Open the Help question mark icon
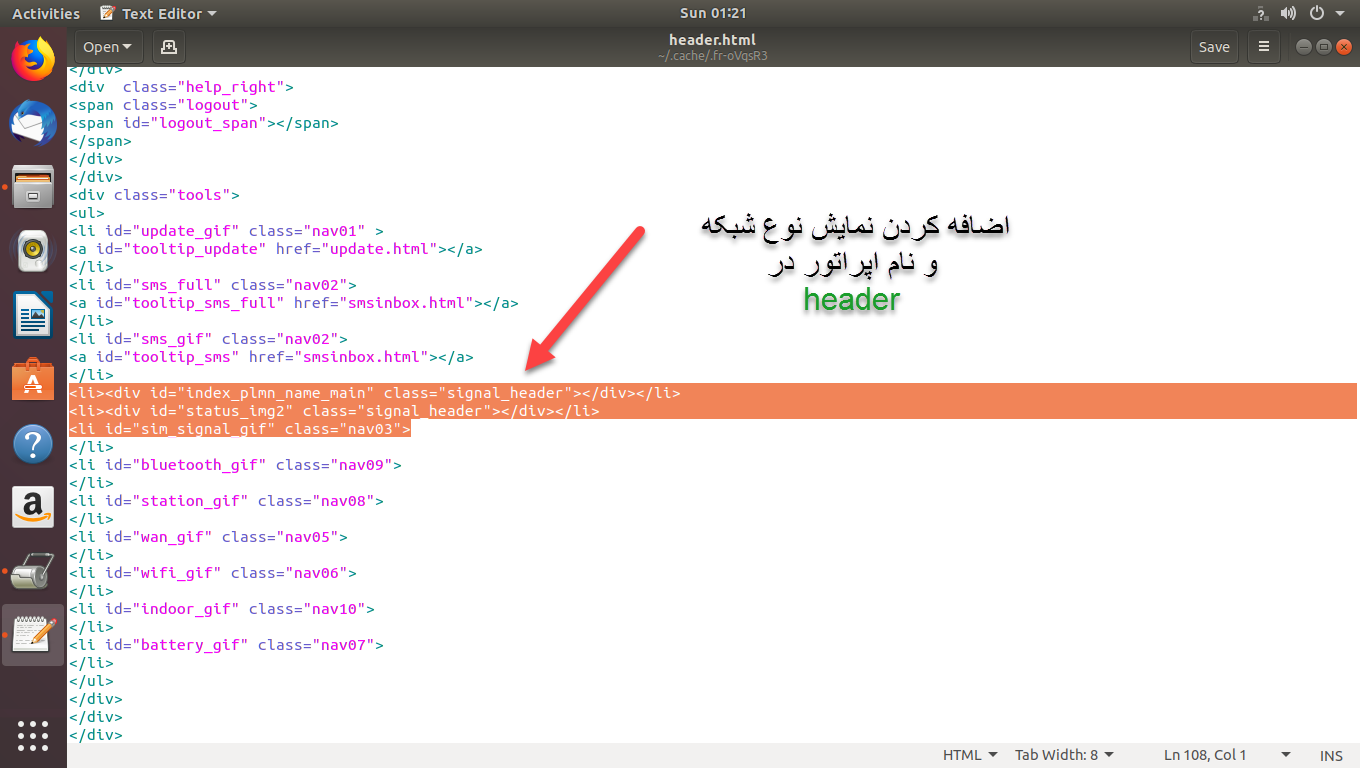This screenshot has width=1360, height=768. [x=33, y=444]
